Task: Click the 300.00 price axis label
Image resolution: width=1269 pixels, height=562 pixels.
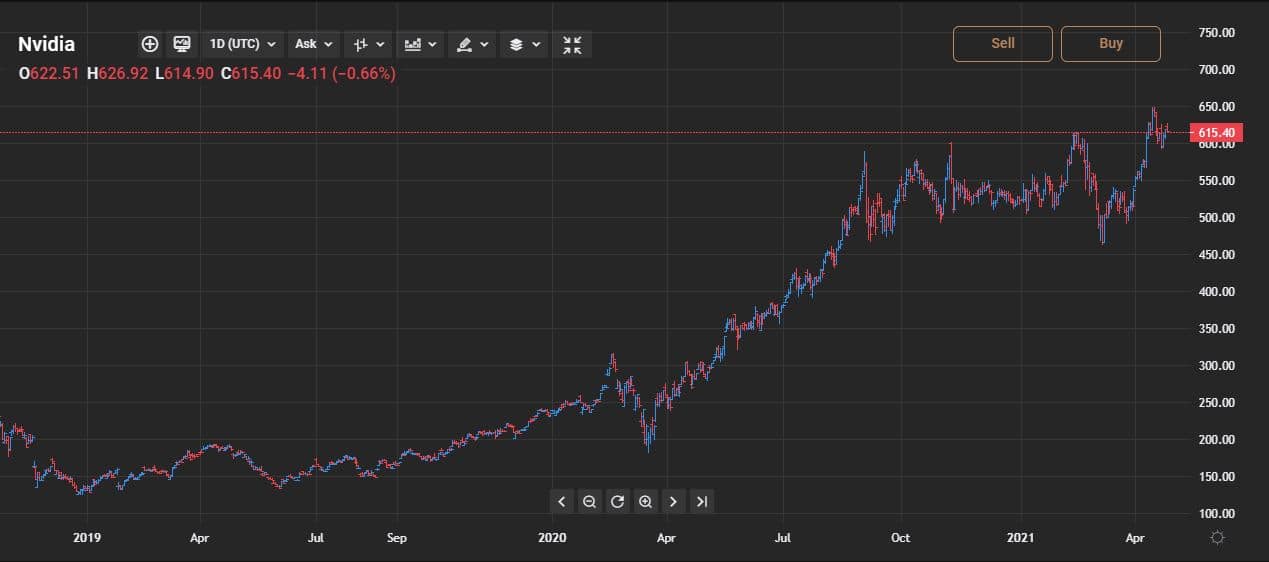Action: point(1216,366)
